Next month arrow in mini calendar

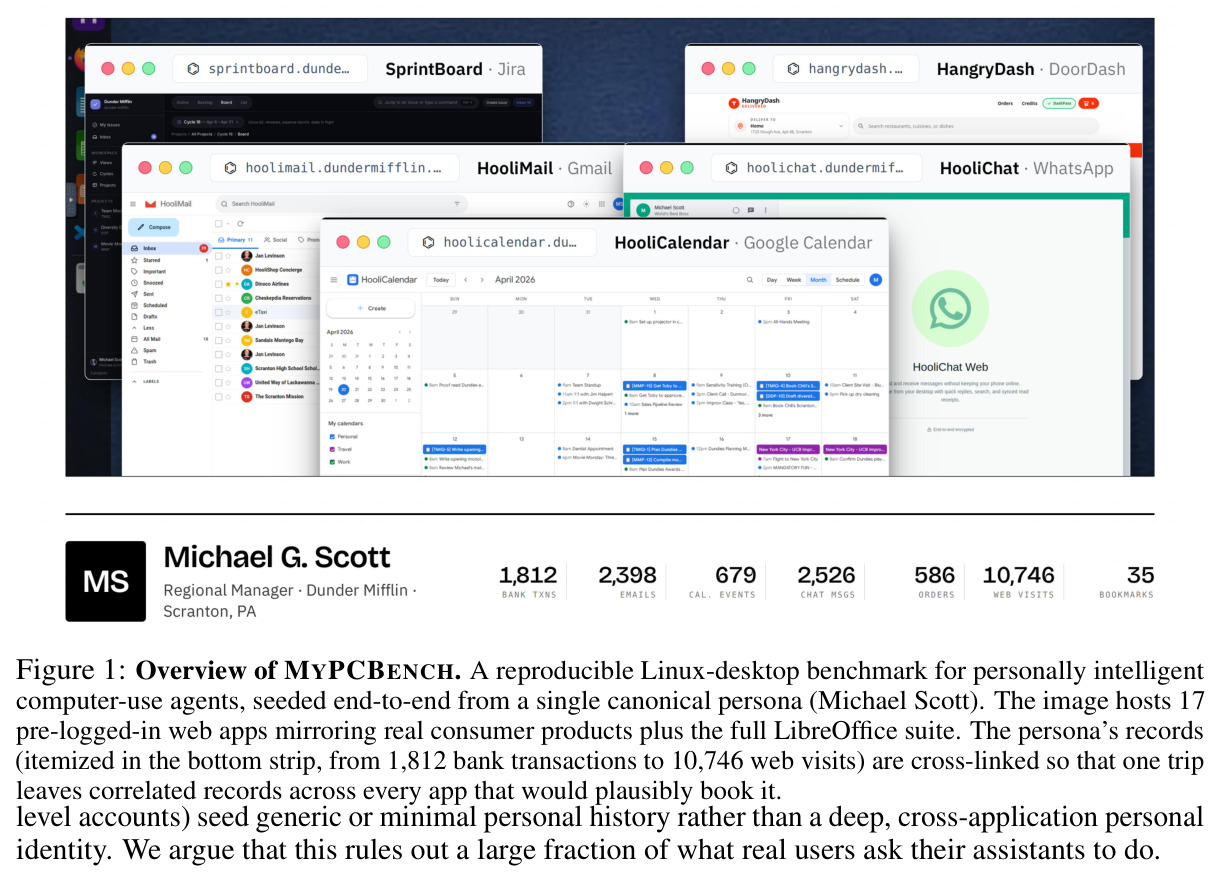410,331
